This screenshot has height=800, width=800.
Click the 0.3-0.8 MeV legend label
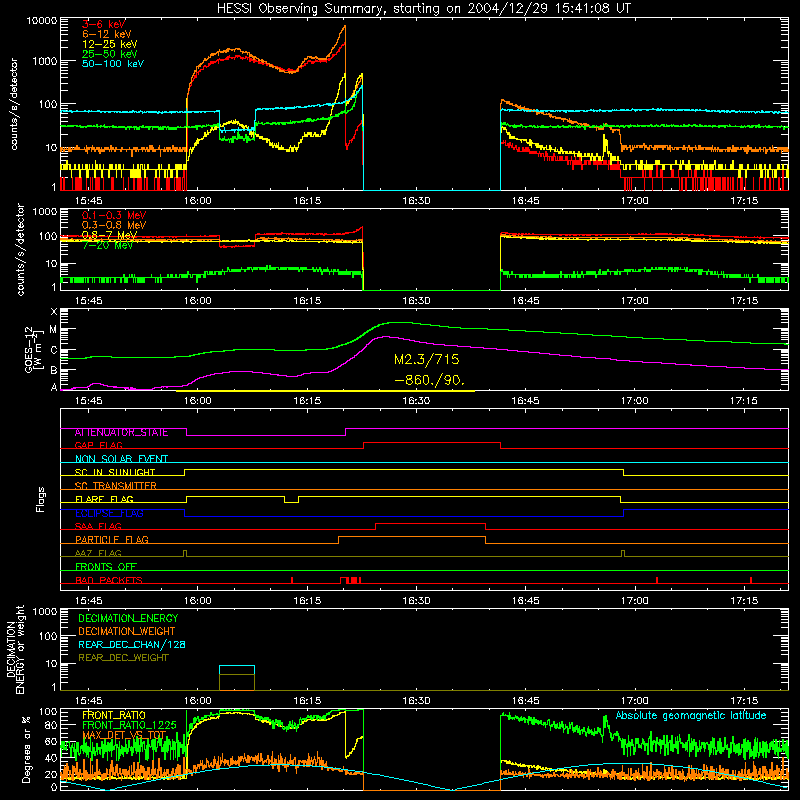click(114, 225)
